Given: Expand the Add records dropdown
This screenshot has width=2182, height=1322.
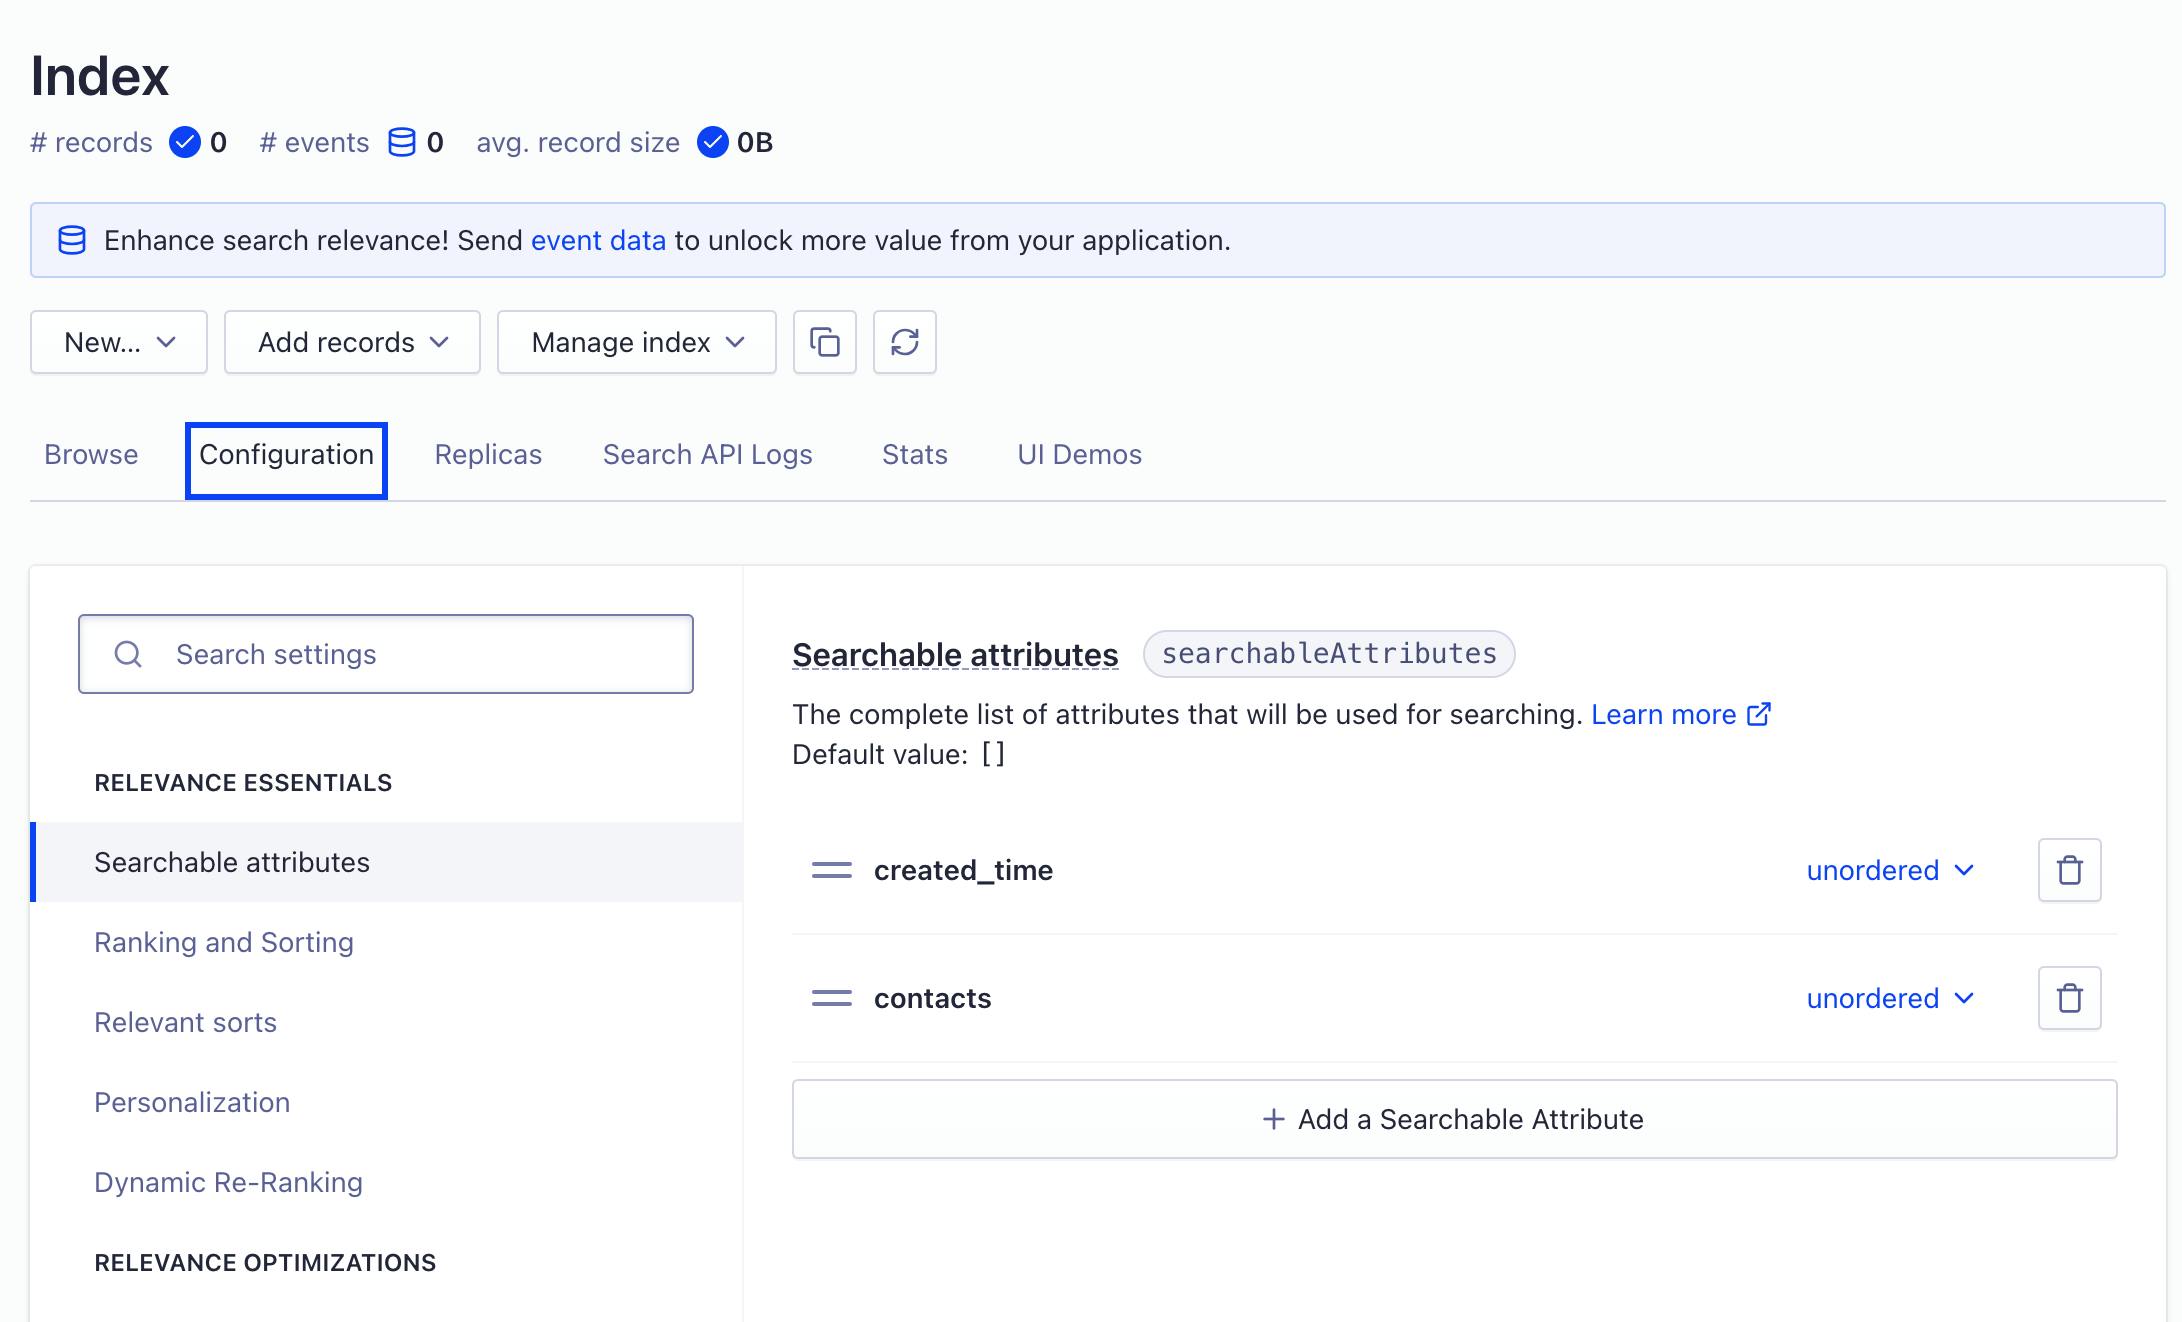Looking at the screenshot, I should click(x=352, y=342).
